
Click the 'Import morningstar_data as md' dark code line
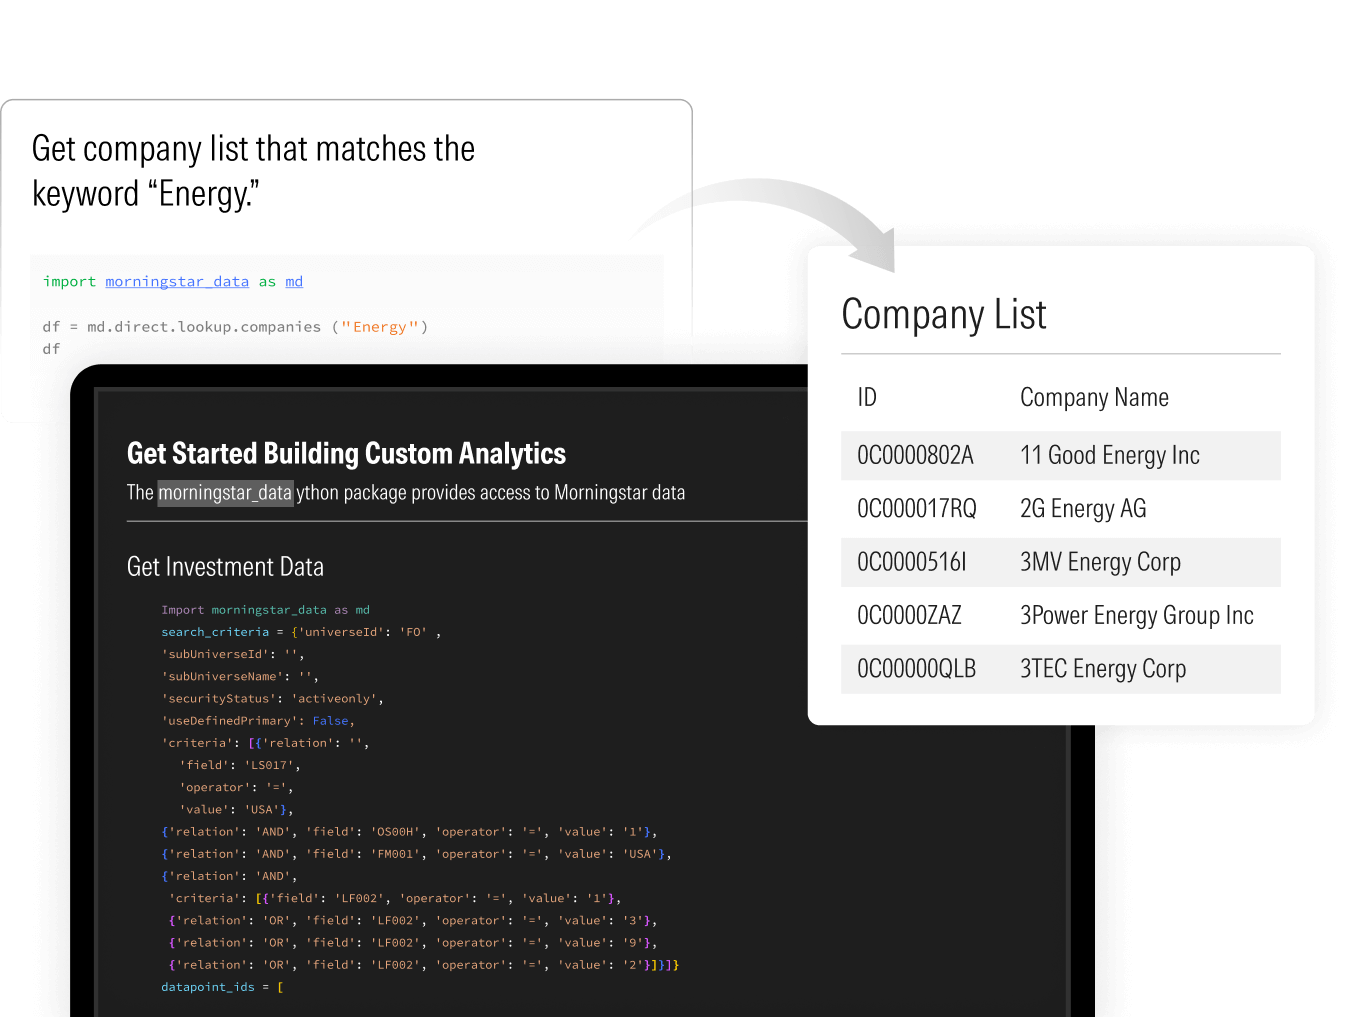265,610
